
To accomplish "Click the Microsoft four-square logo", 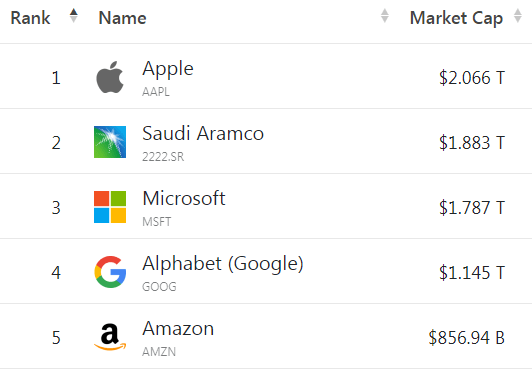I will (x=110, y=207).
